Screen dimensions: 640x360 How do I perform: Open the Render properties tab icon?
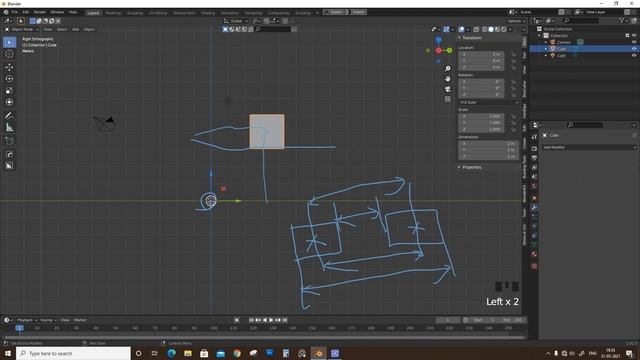pos(534,149)
